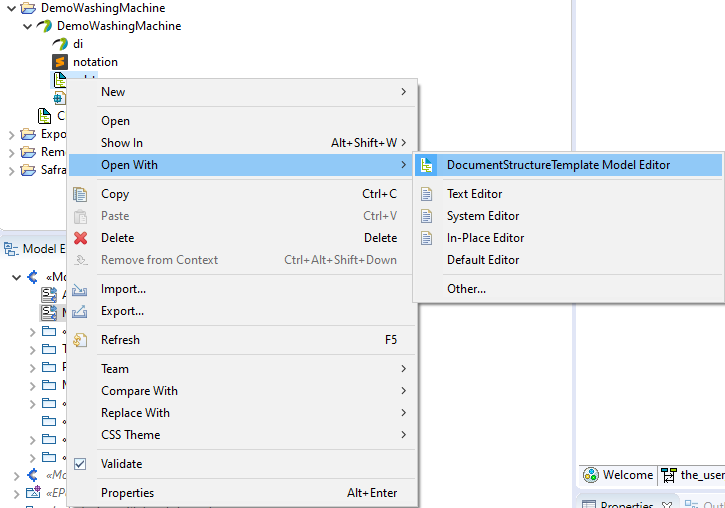Choose Text Editor in Open With submenu

[569, 194]
